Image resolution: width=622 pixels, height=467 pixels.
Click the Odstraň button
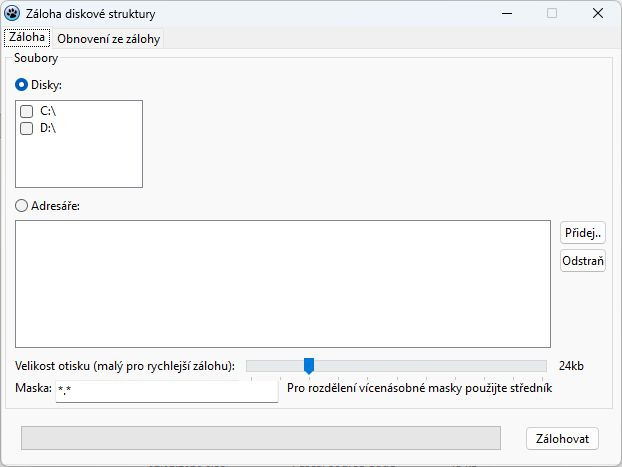pyautogui.click(x=583, y=261)
